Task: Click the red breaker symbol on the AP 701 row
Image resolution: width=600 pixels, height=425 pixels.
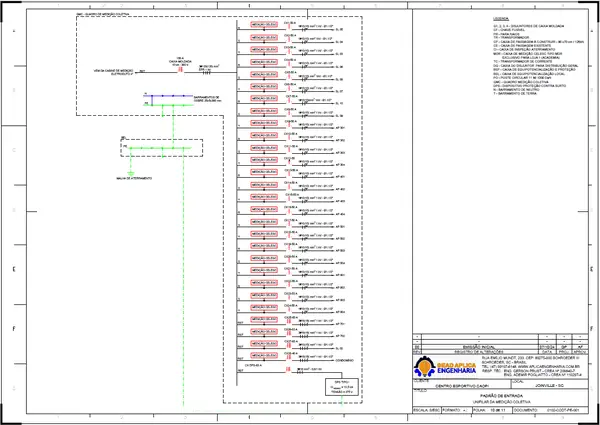Action: point(289,321)
